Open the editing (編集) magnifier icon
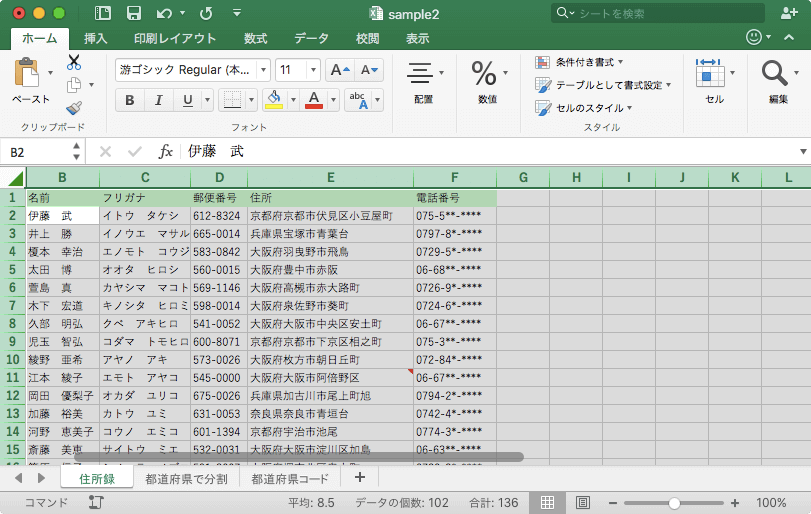The width and height of the screenshot is (811, 514). [x=774, y=73]
